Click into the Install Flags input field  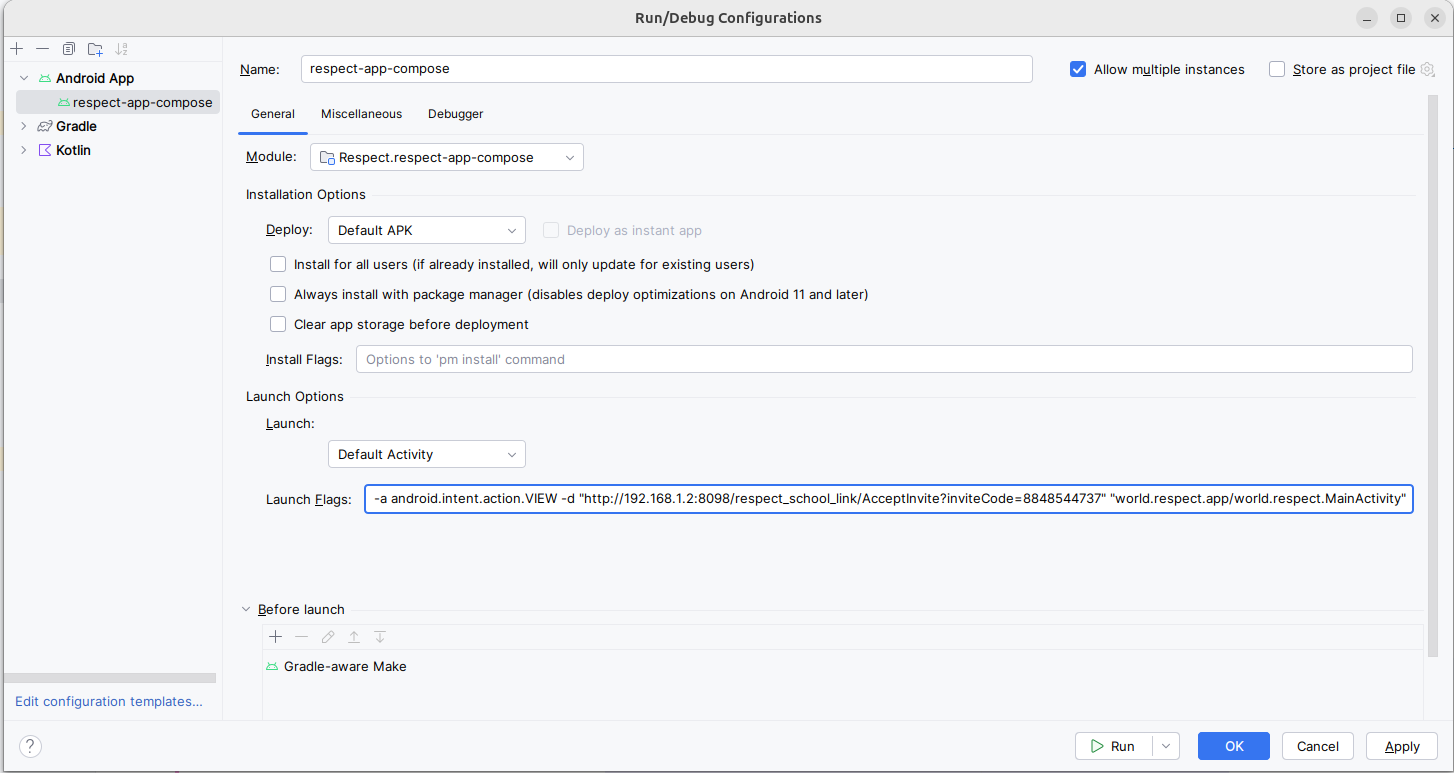883,359
